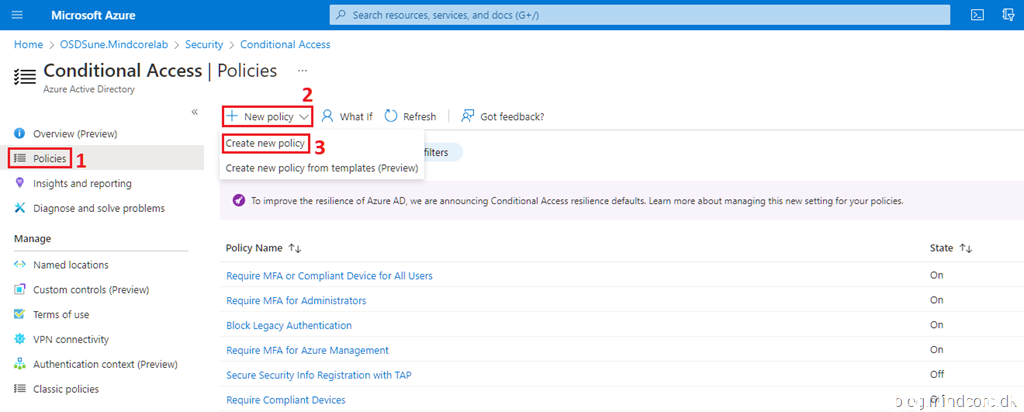Click the search resources input box
The image size is (1024, 412).
click(x=640, y=15)
